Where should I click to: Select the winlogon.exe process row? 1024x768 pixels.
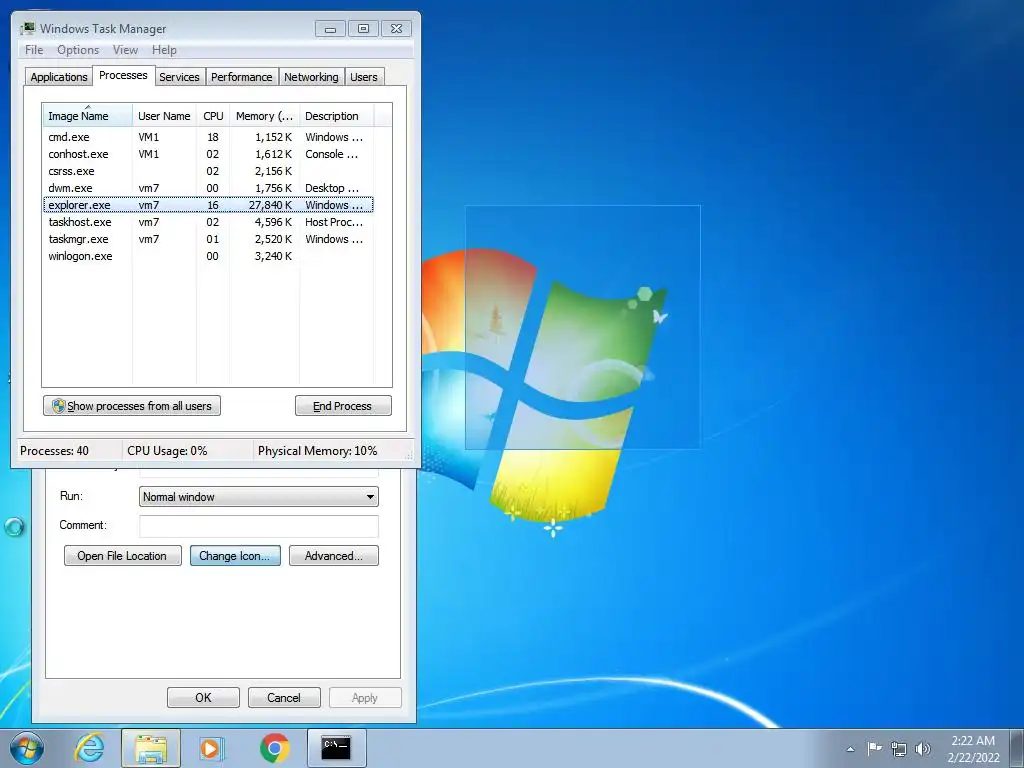click(208, 256)
